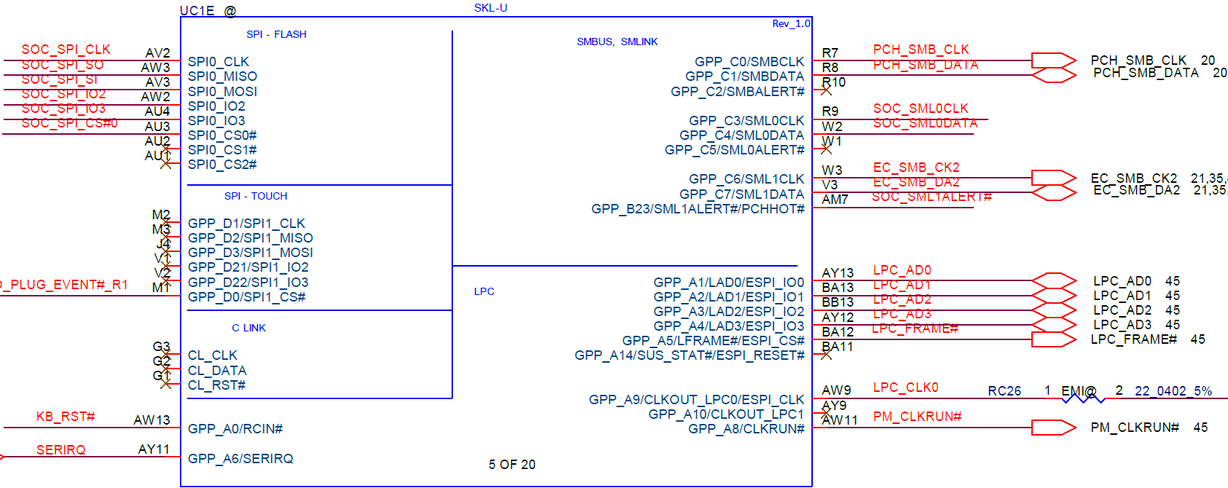Viewport: 1228px width, 488px height.
Task: Click the red EC_SMB_CK2 net label
Action: [x=916, y=167]
